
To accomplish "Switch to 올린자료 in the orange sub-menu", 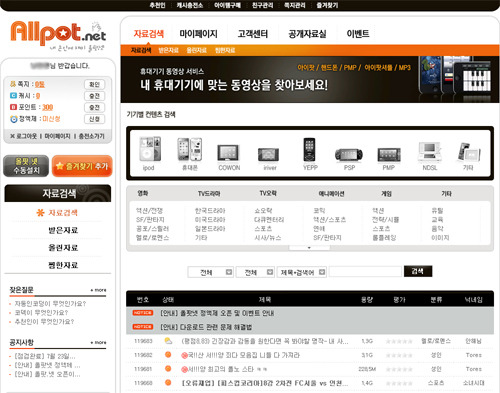I will [197, 50].
